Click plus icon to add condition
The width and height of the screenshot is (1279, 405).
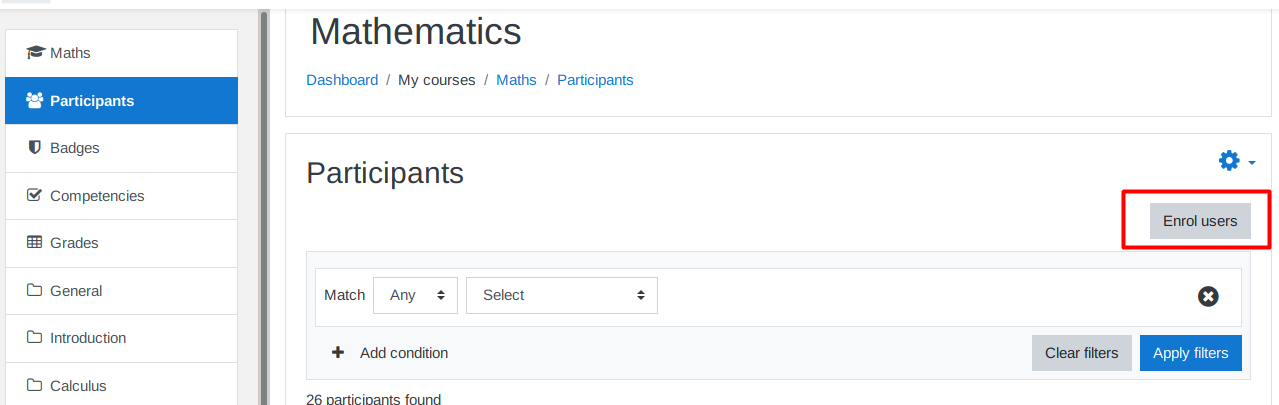pos(338,353)
